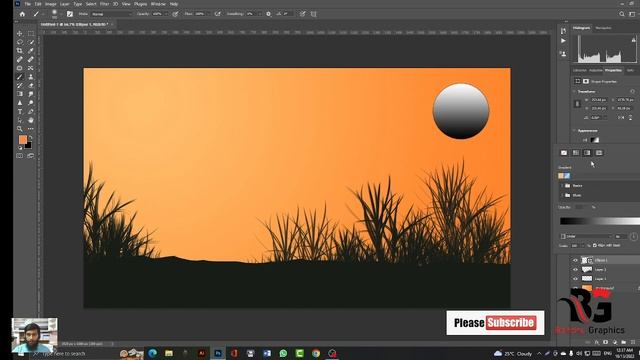The width and height of the screenshot is (640, 360).
Task: Open smoothing options gear
Action: pyautogui.click(x=268, y=14)
